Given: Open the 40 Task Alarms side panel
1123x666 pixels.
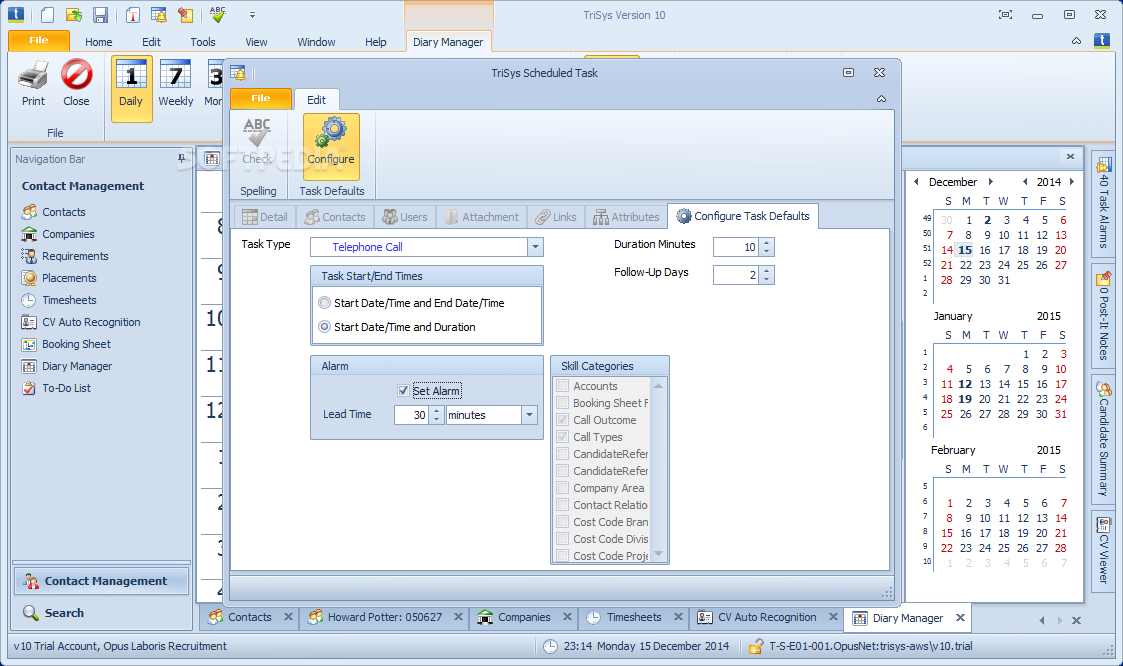Looking at the screenshot, I should 1104,204.
